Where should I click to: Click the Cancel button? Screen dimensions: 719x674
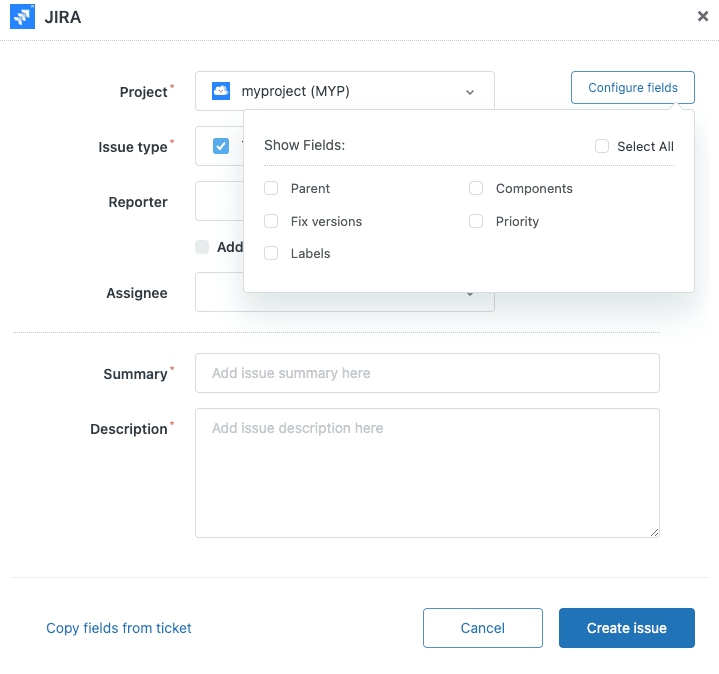(x=483, y=628)
